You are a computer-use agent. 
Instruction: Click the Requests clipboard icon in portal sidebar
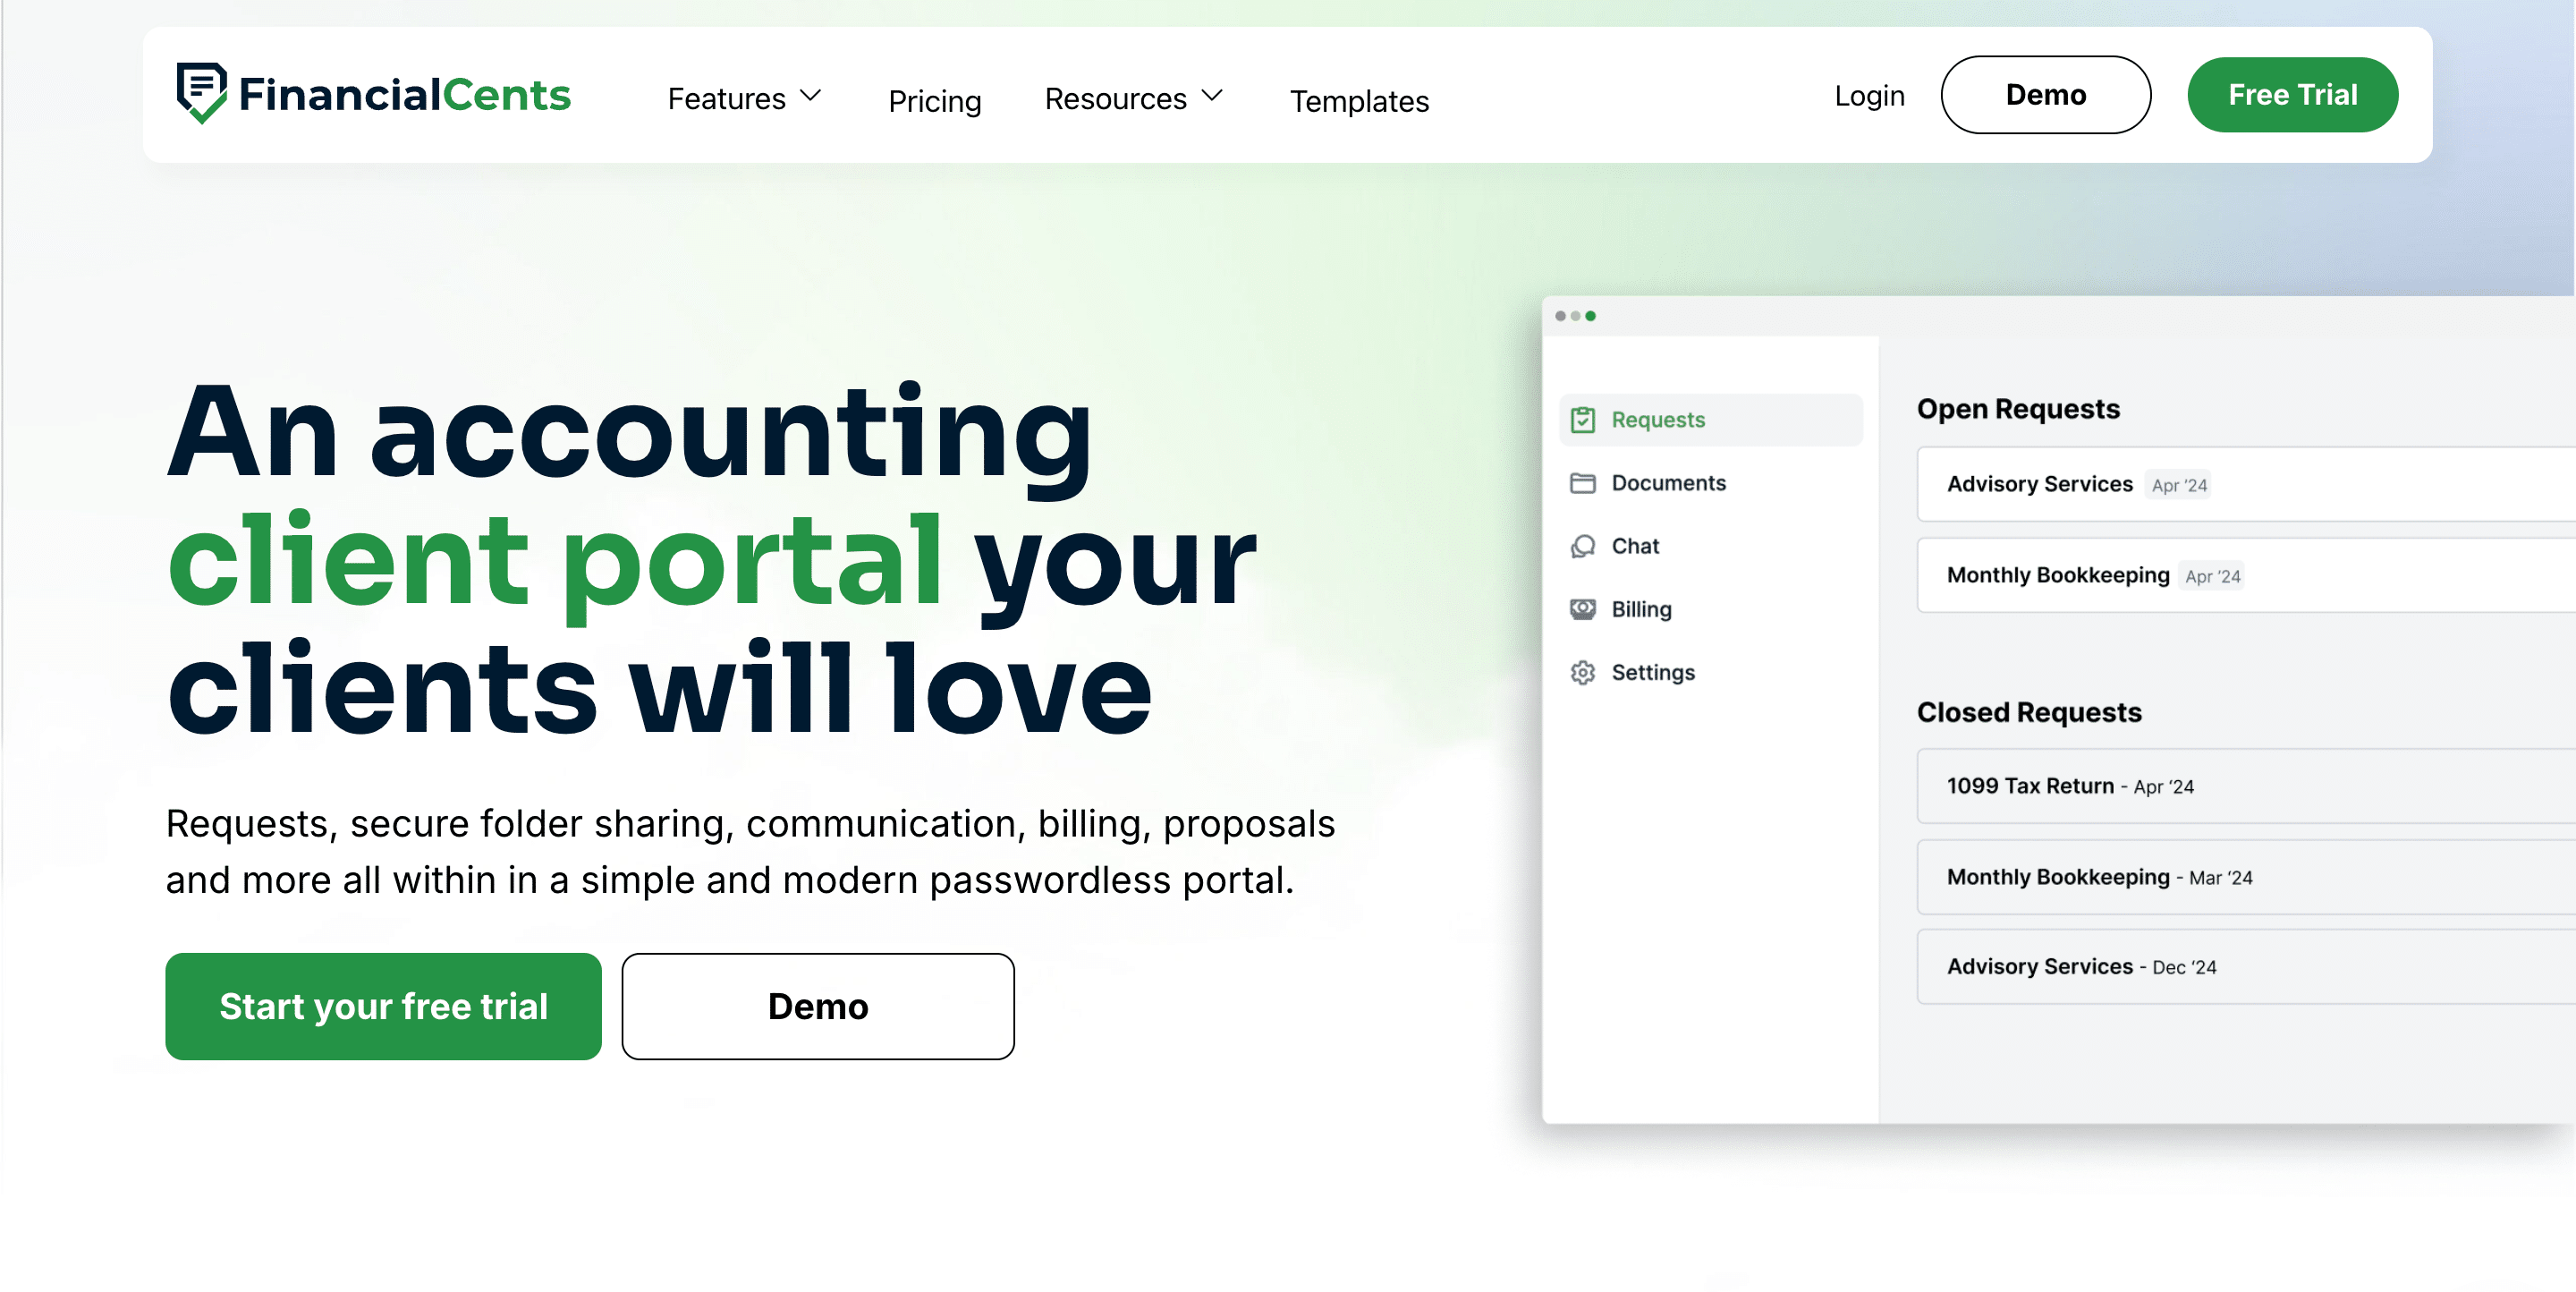[1582, 420]
